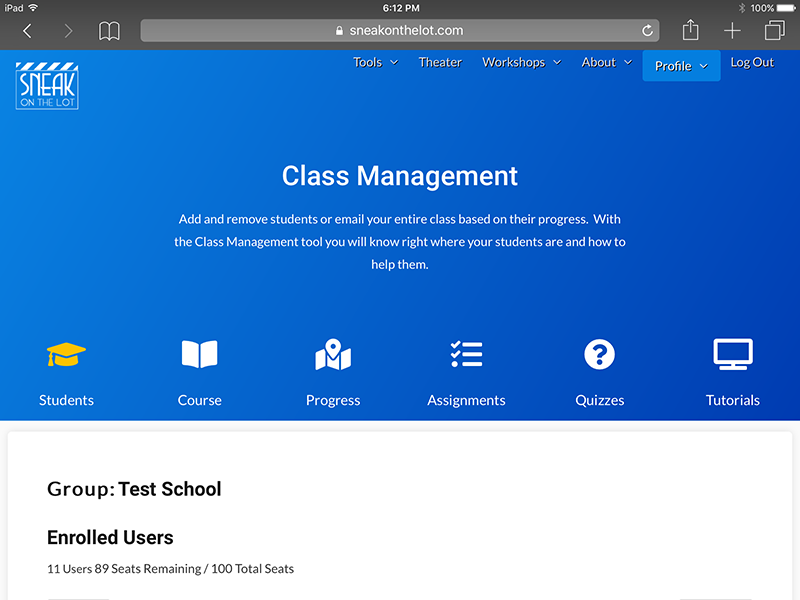The width and height of the screenshot is (800, 600).
Task: Tap the battery indicator in status bar
Action: pos(786,8)
